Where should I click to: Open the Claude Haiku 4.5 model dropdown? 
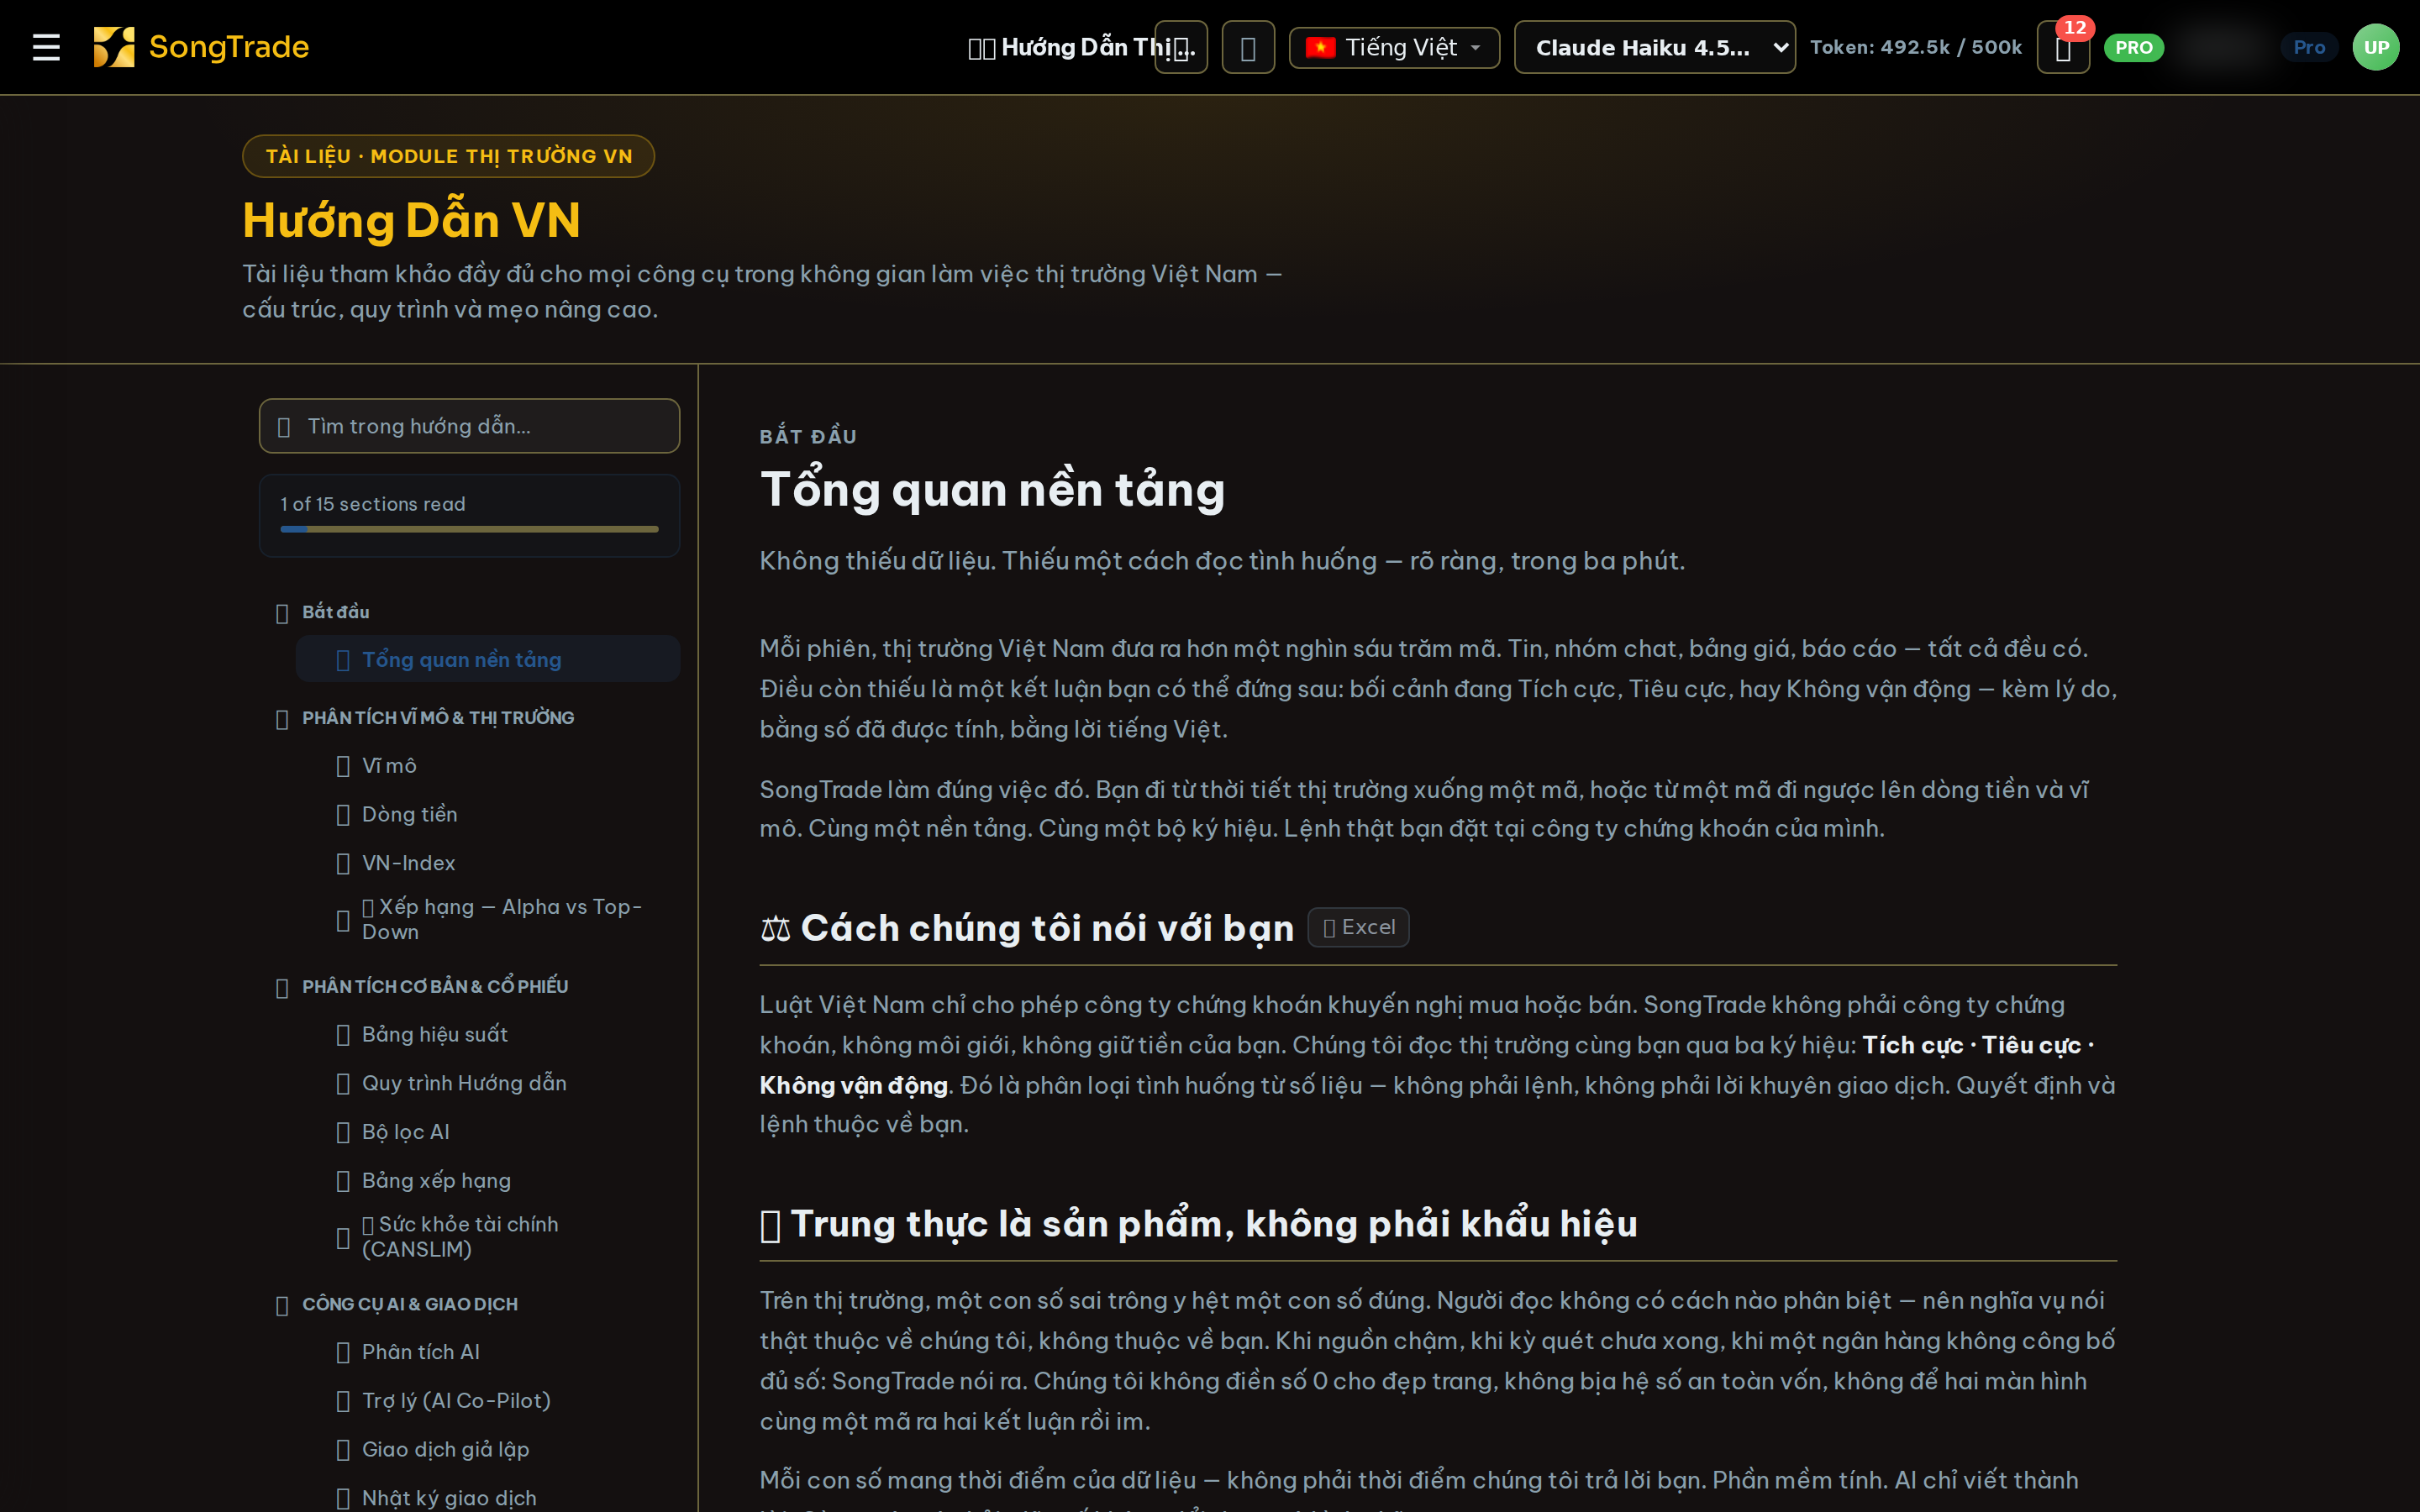1654,48
